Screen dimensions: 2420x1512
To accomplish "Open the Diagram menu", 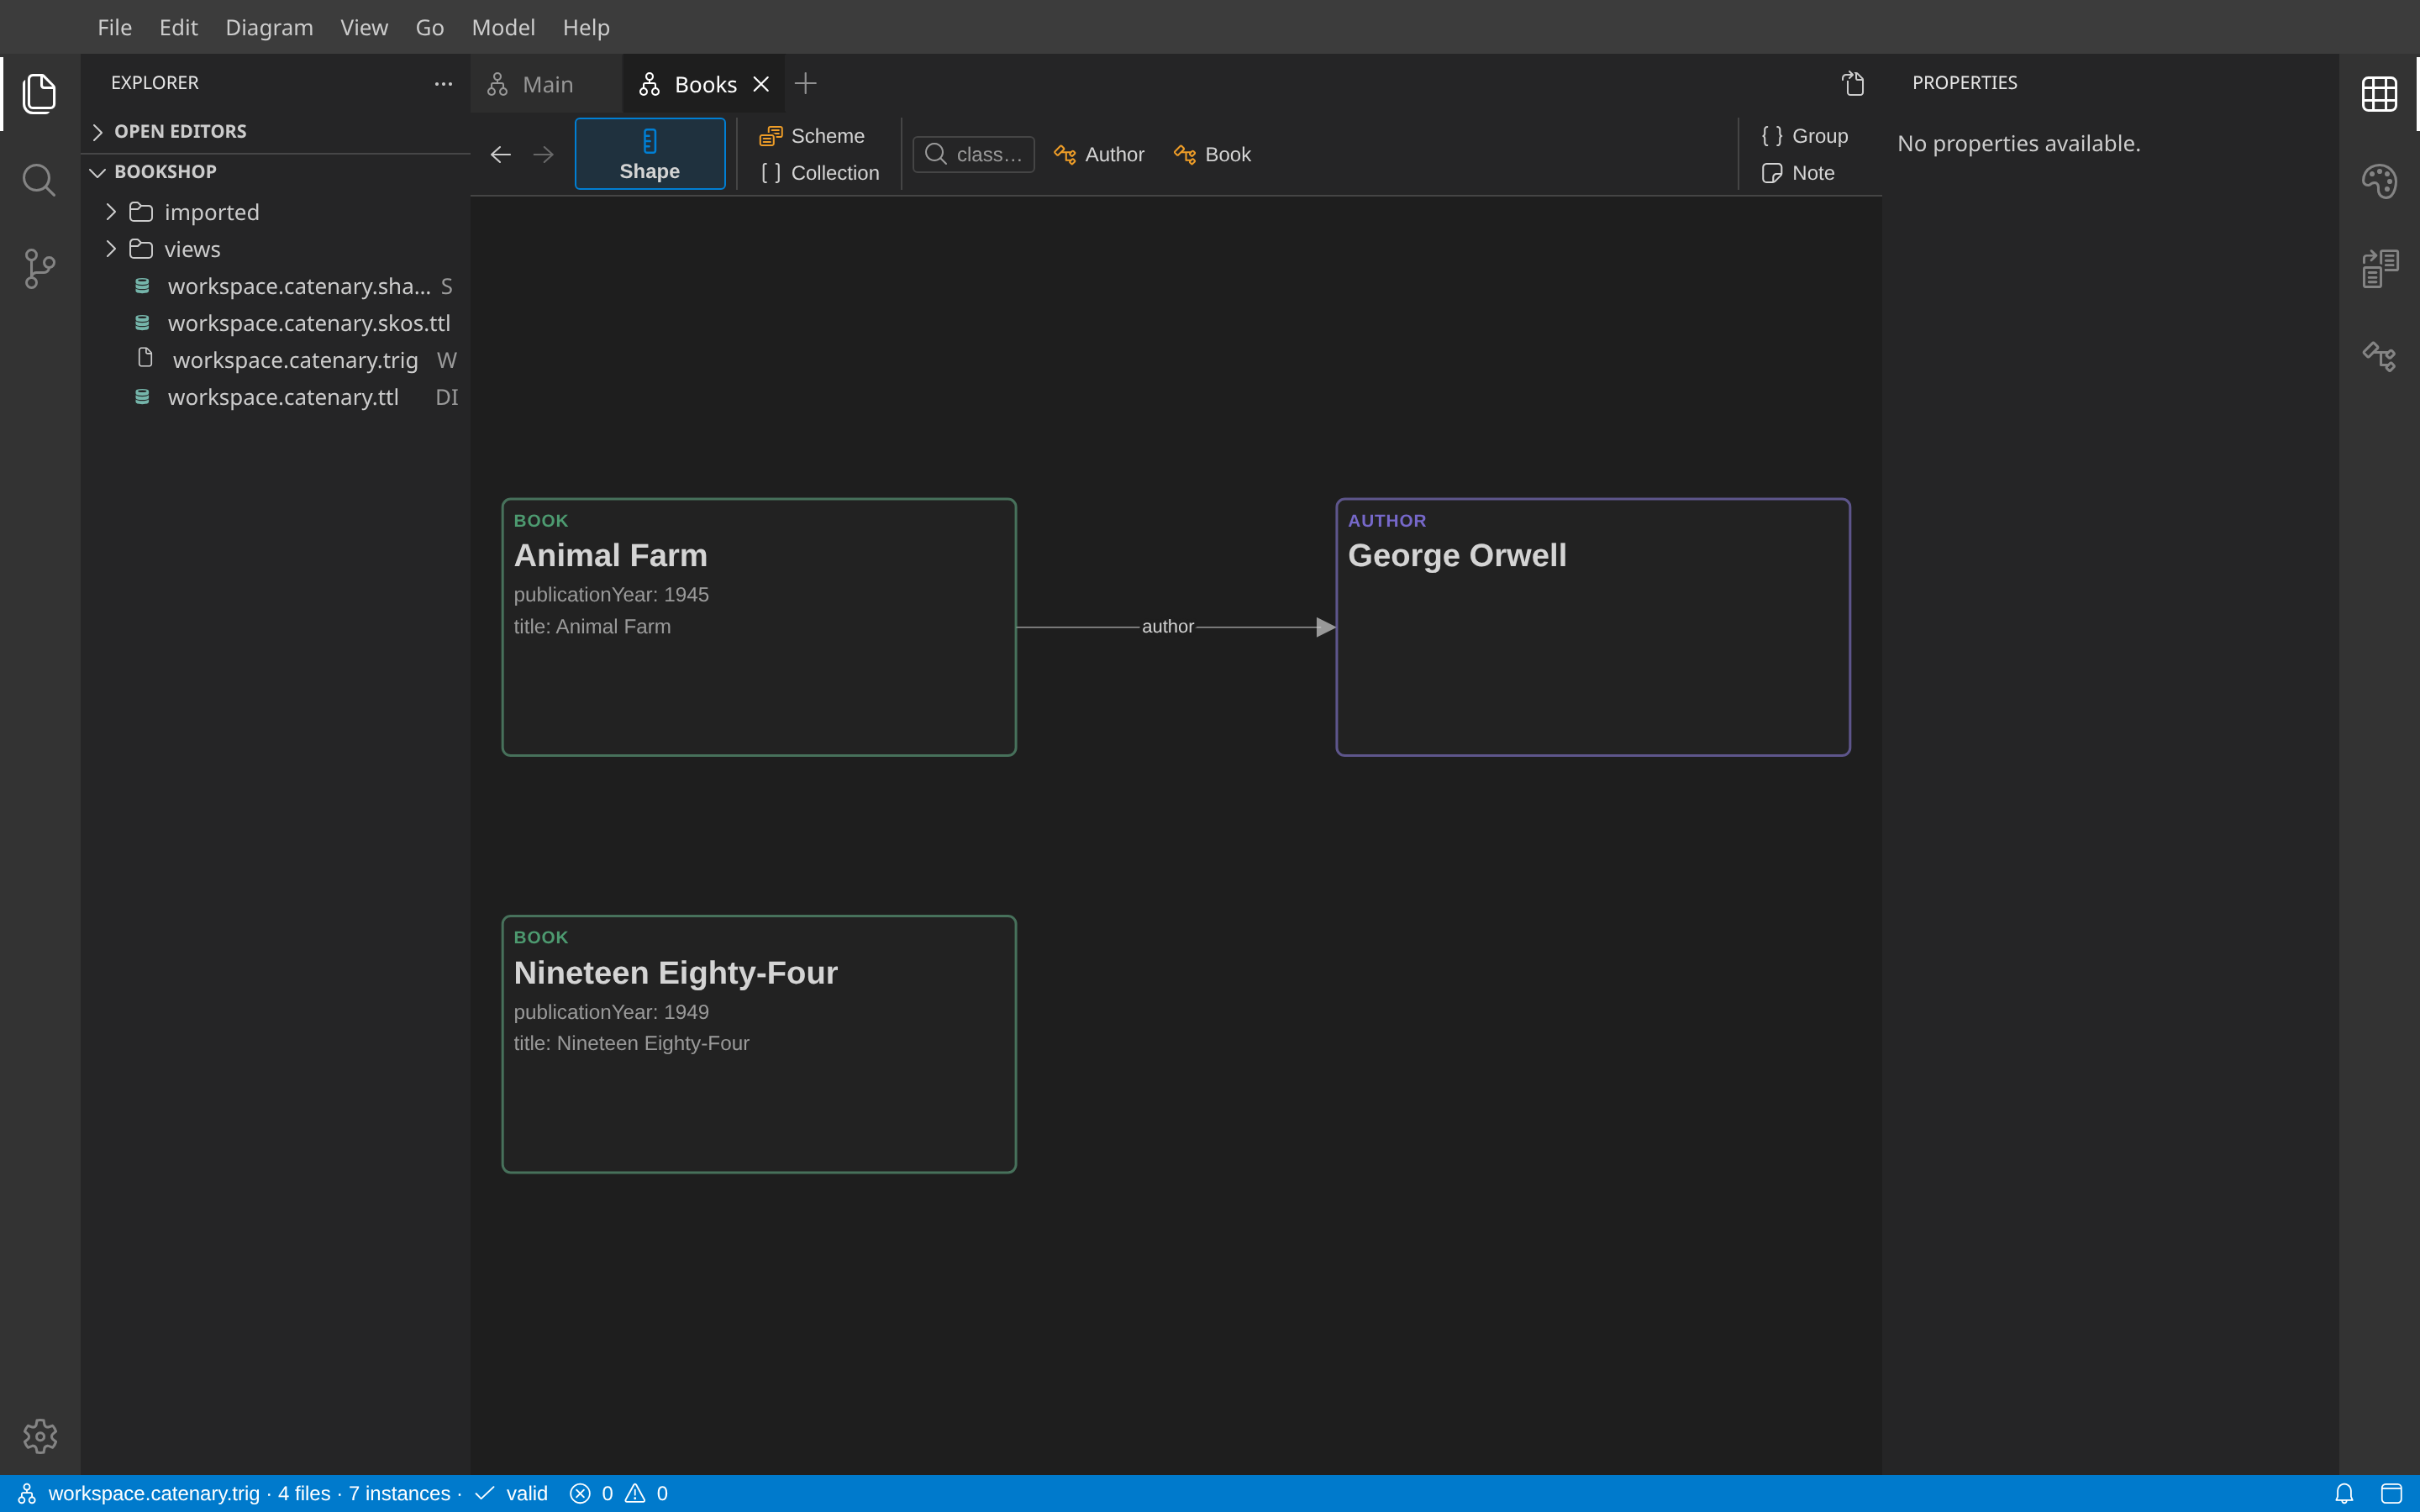I will (269, 27).
